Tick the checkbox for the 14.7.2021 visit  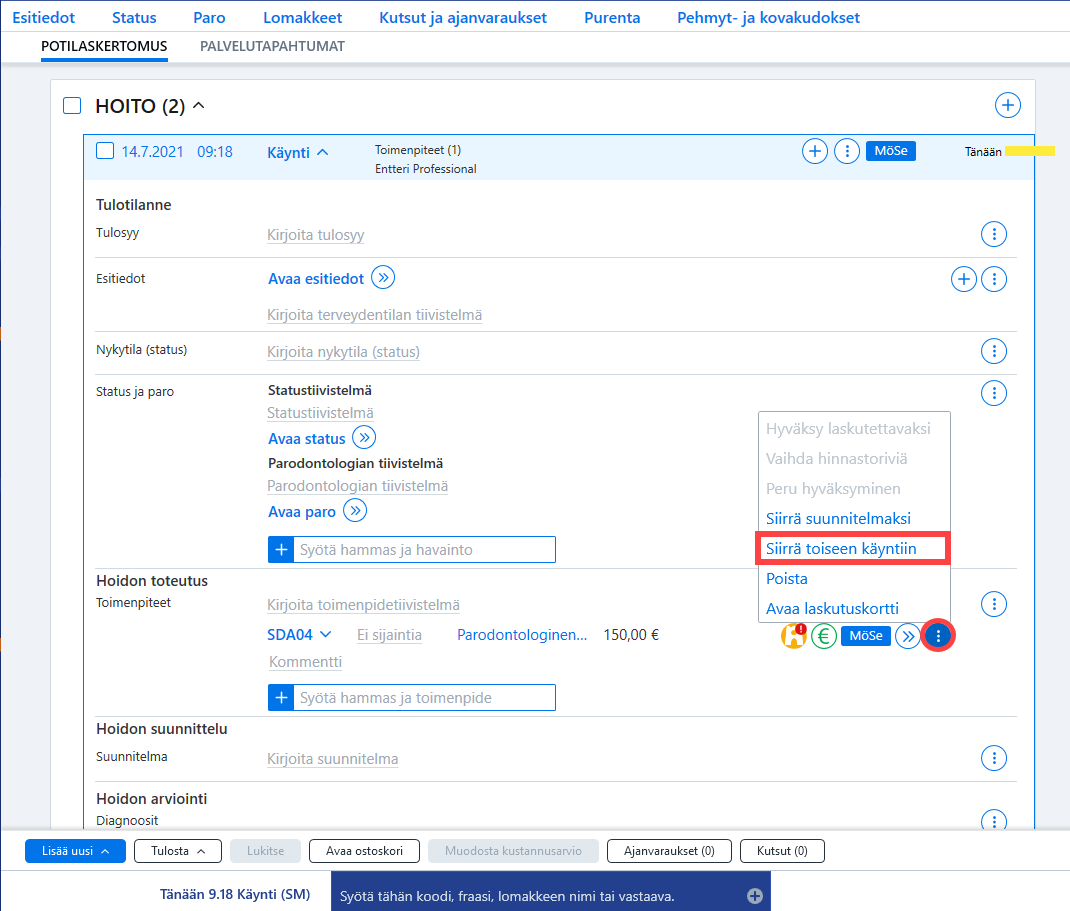(105, 151)
